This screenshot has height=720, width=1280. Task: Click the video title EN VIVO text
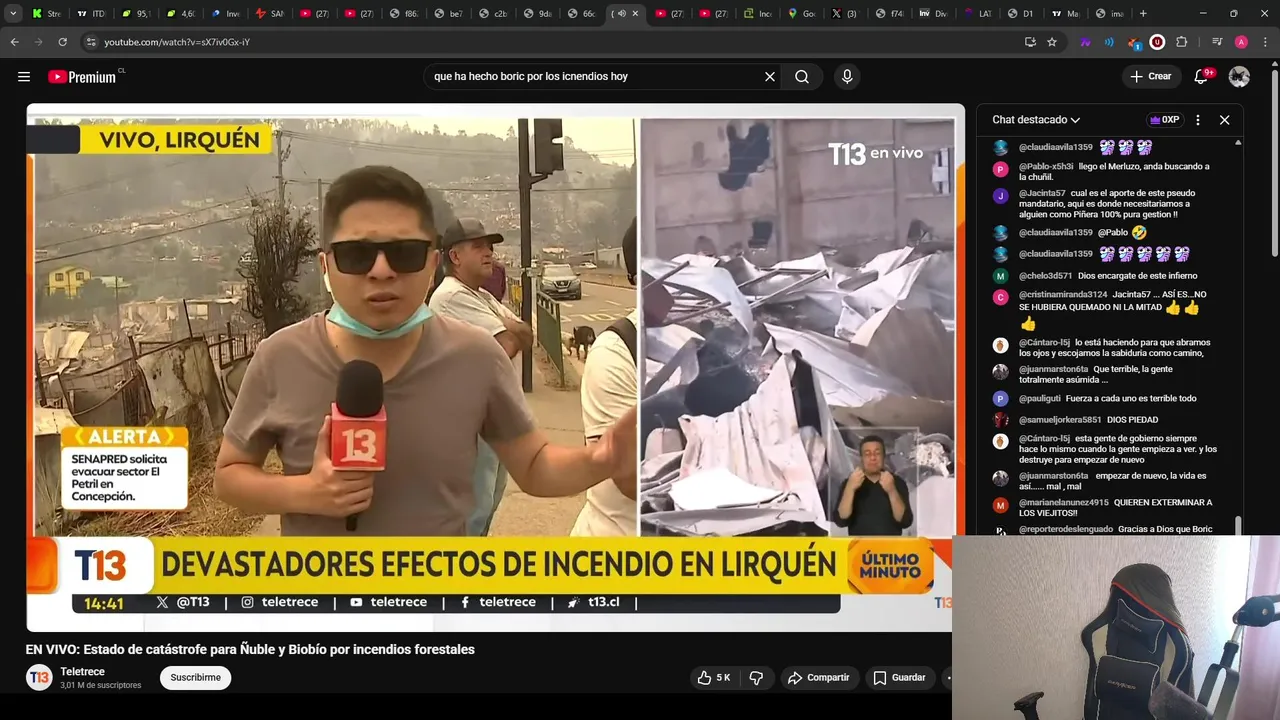point(250,650)
